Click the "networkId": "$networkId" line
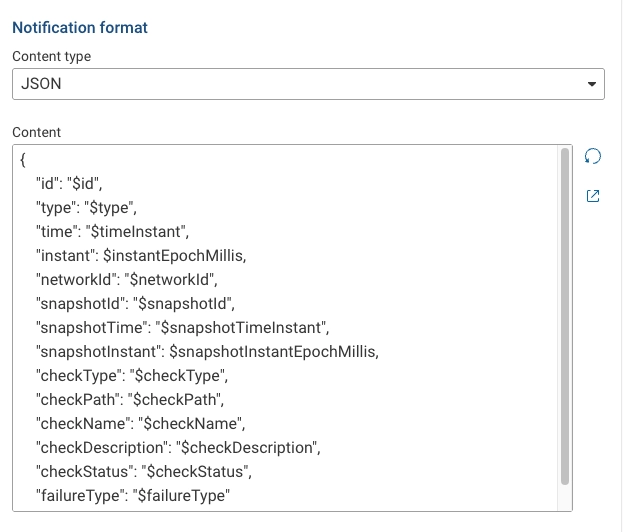 pos(127,280)
